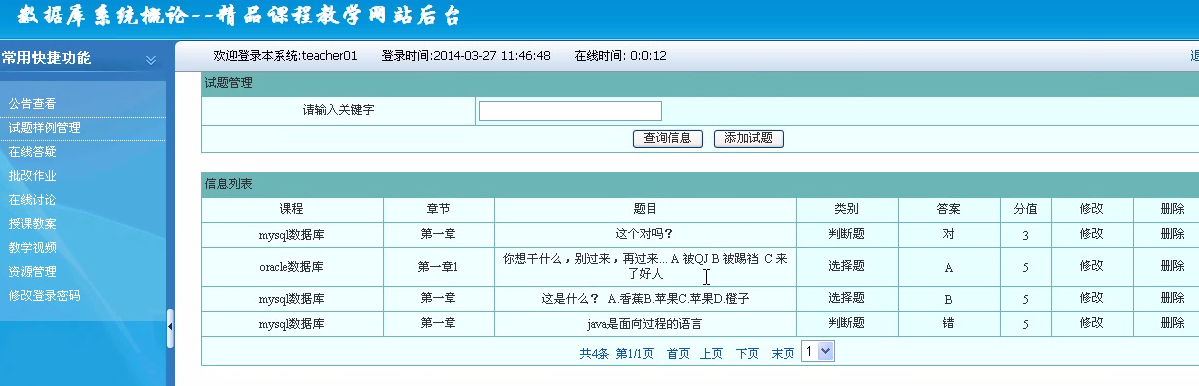
Task: Go to 下页 in pagination
Action: [x=747, y=353]
